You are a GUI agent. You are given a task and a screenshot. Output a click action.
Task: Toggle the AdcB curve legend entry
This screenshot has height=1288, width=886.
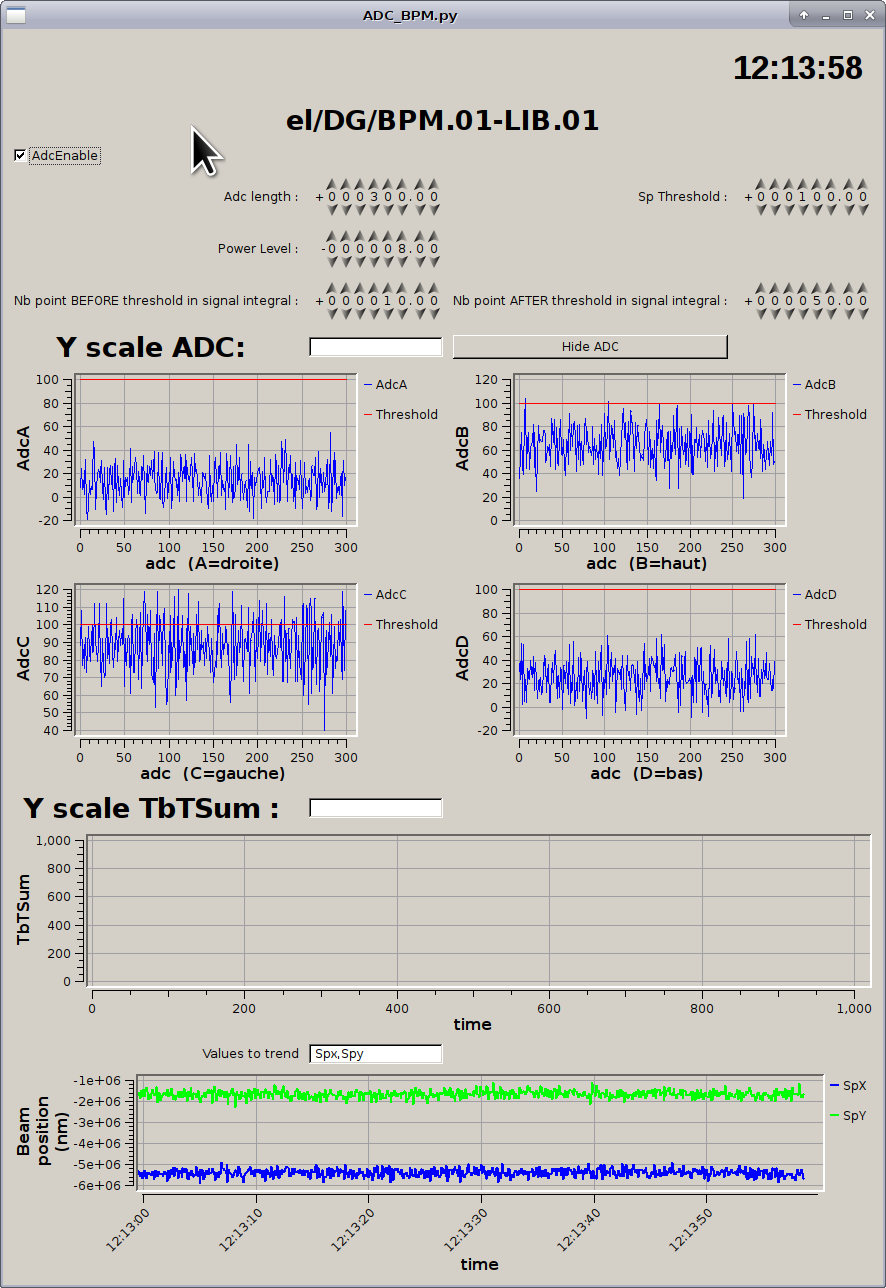[x=814, y=385]
